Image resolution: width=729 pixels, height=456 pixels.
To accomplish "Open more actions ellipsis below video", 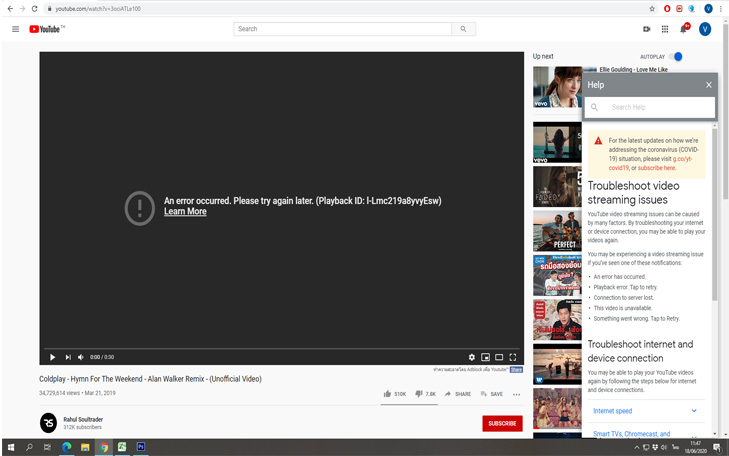I will click(517, 394).
